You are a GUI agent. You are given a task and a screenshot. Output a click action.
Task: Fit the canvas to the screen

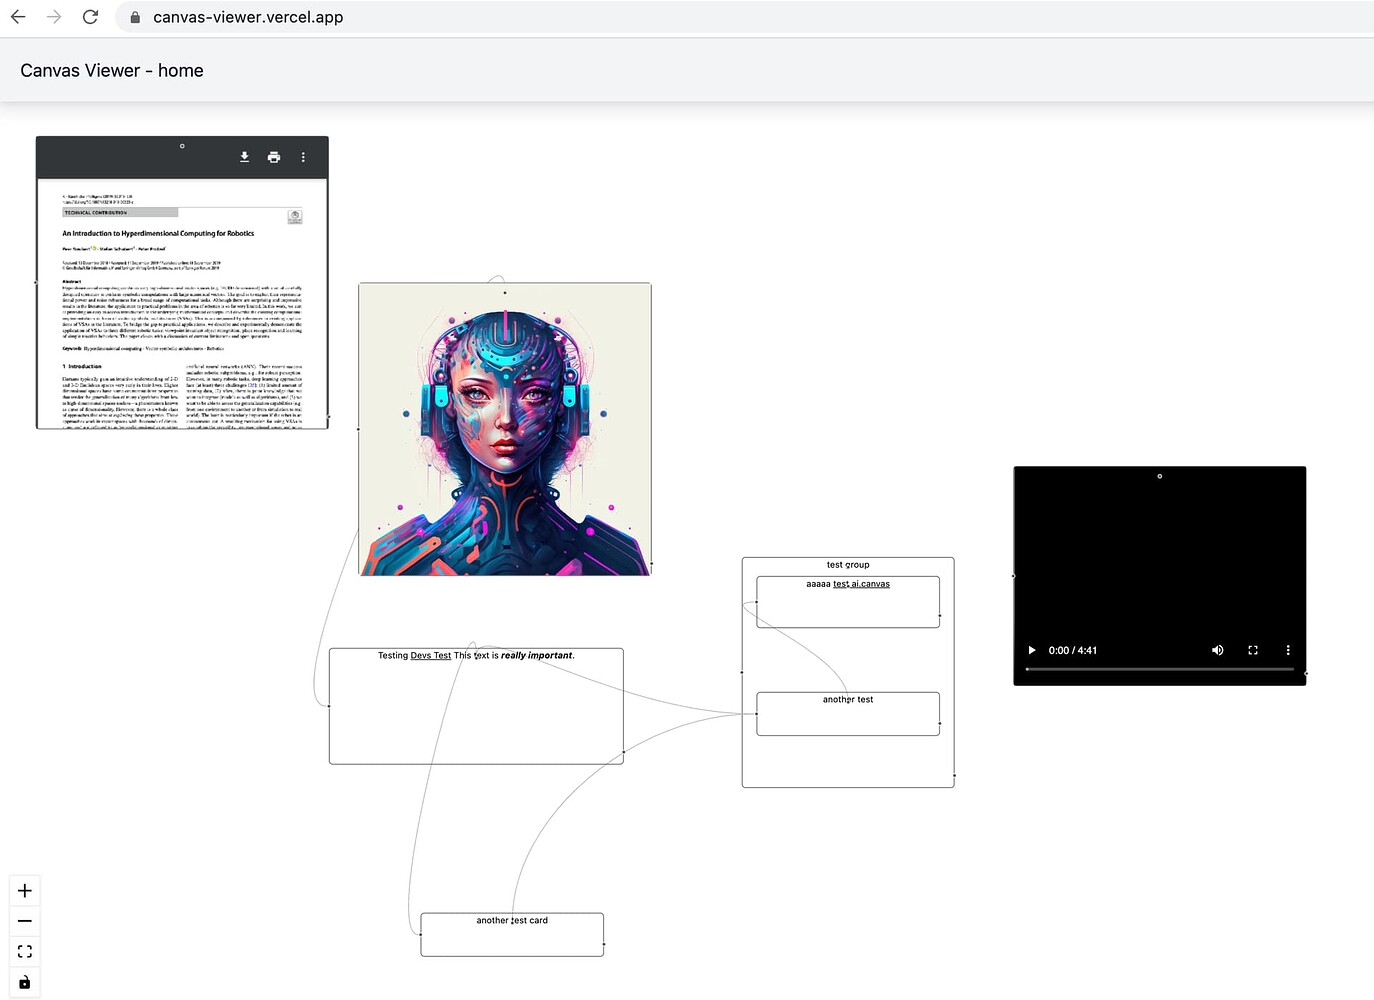[25, 951]
